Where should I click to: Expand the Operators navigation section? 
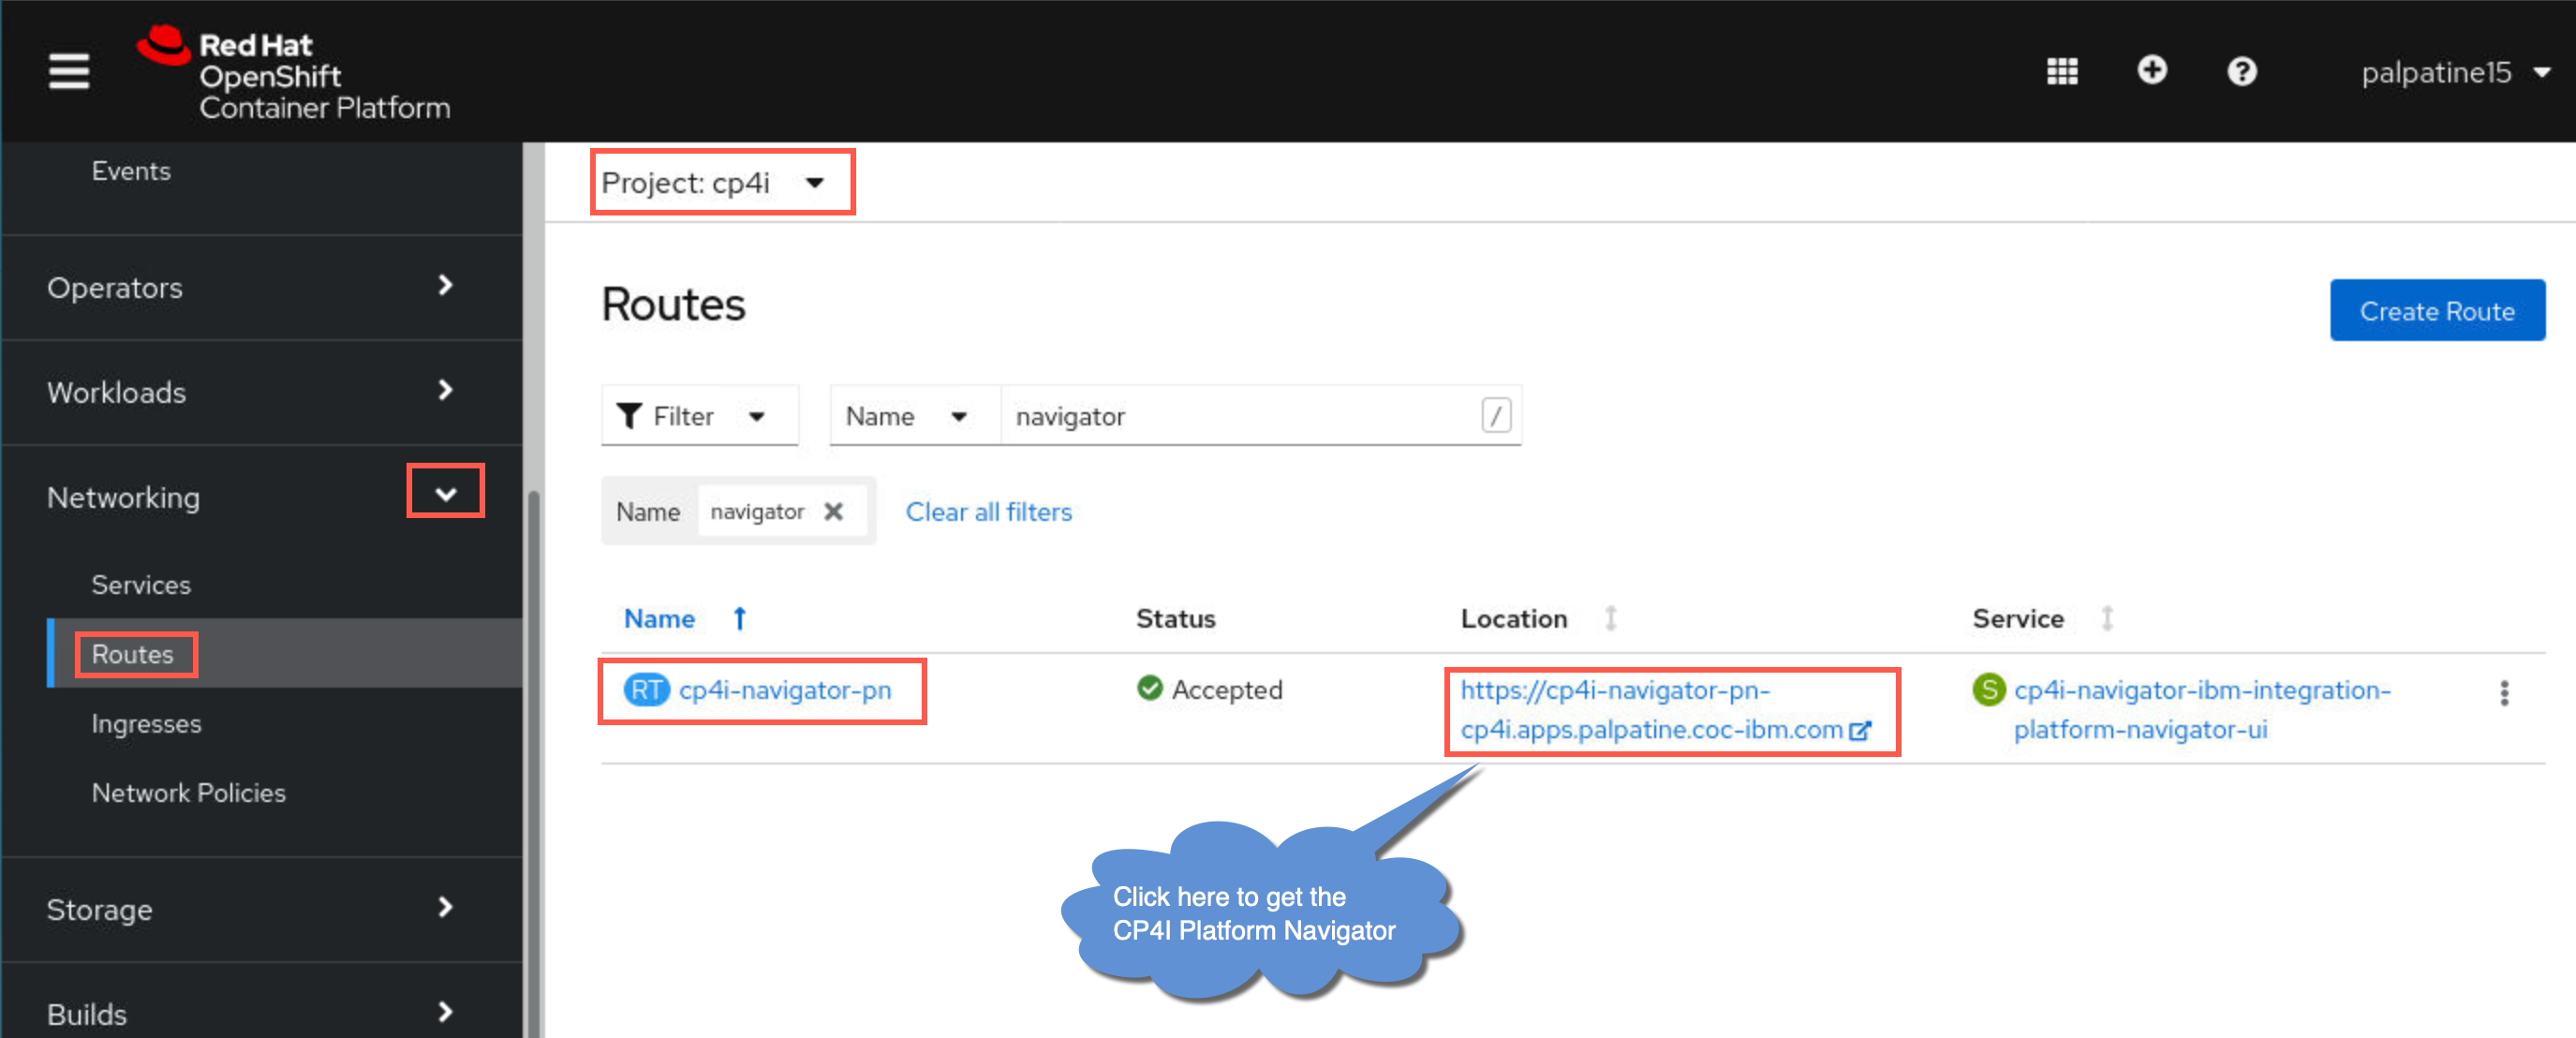[261, 288]
